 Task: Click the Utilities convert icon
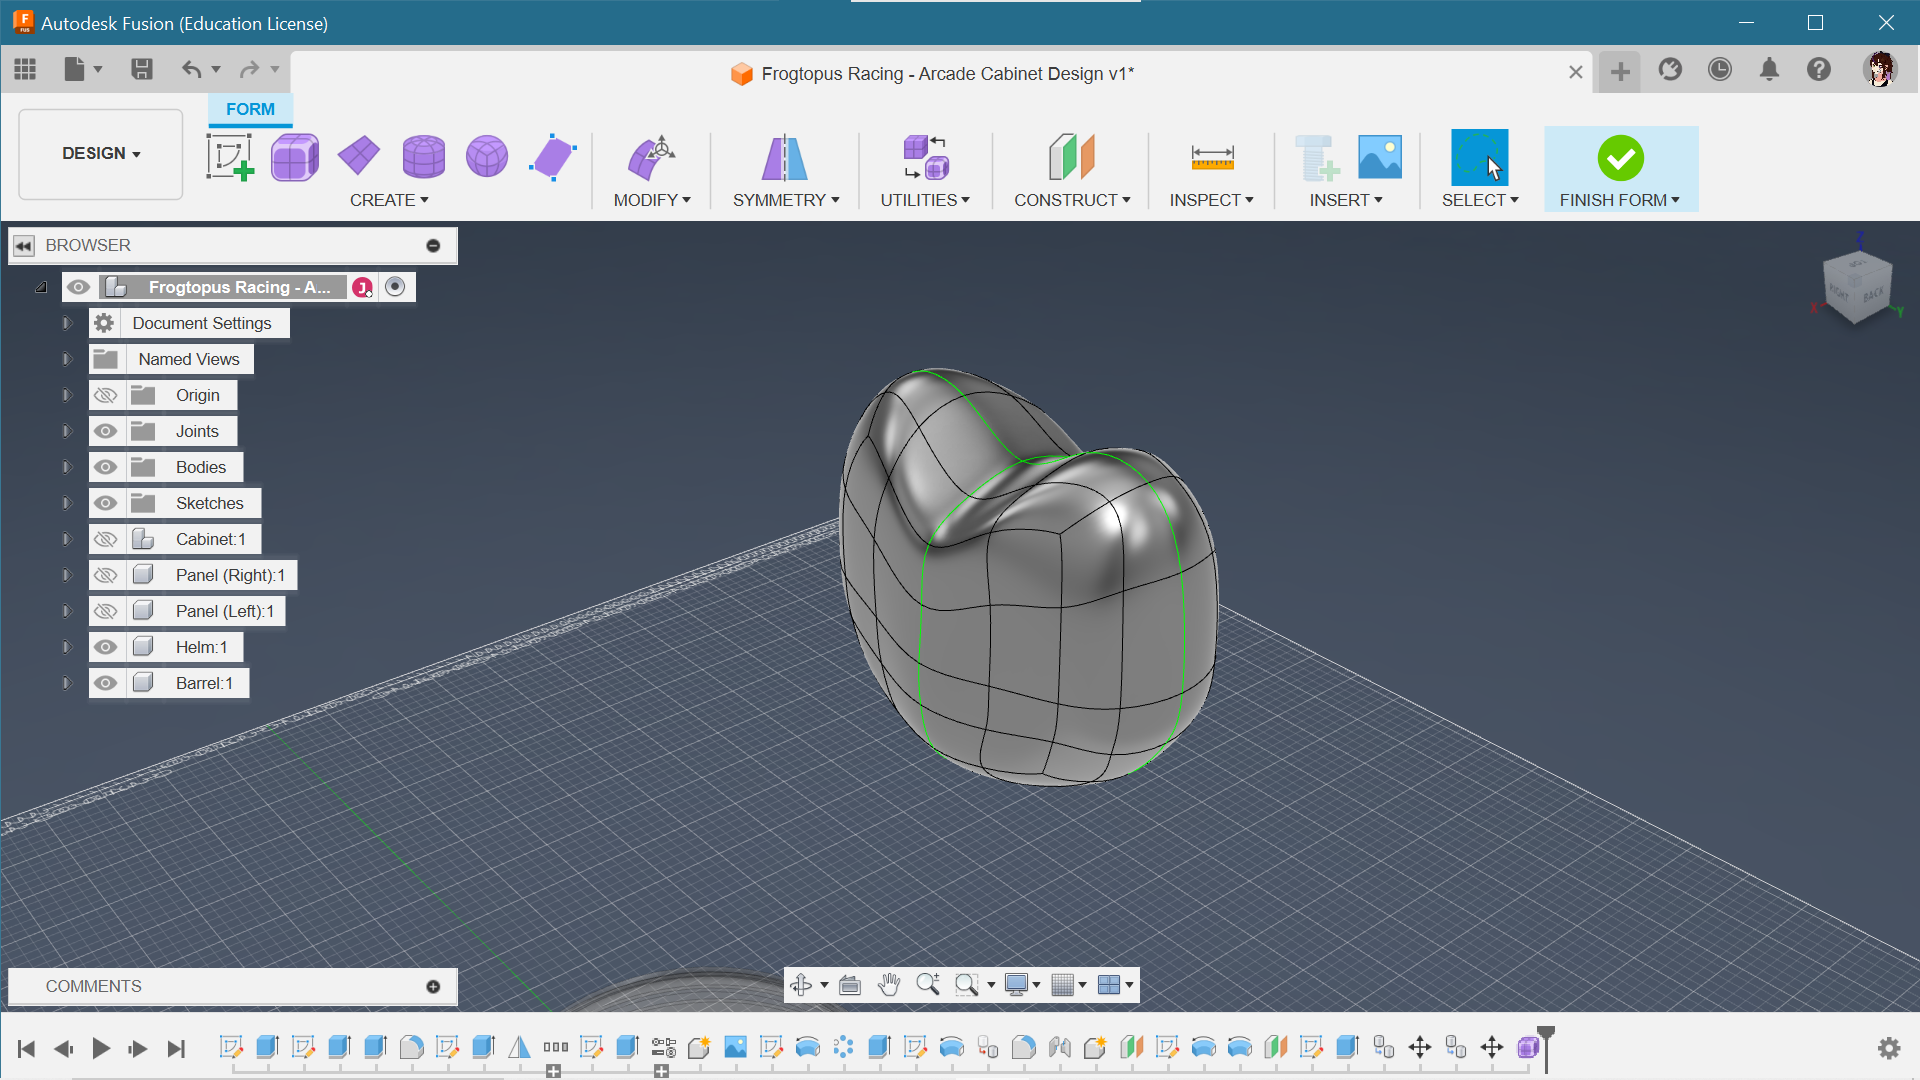925,157
